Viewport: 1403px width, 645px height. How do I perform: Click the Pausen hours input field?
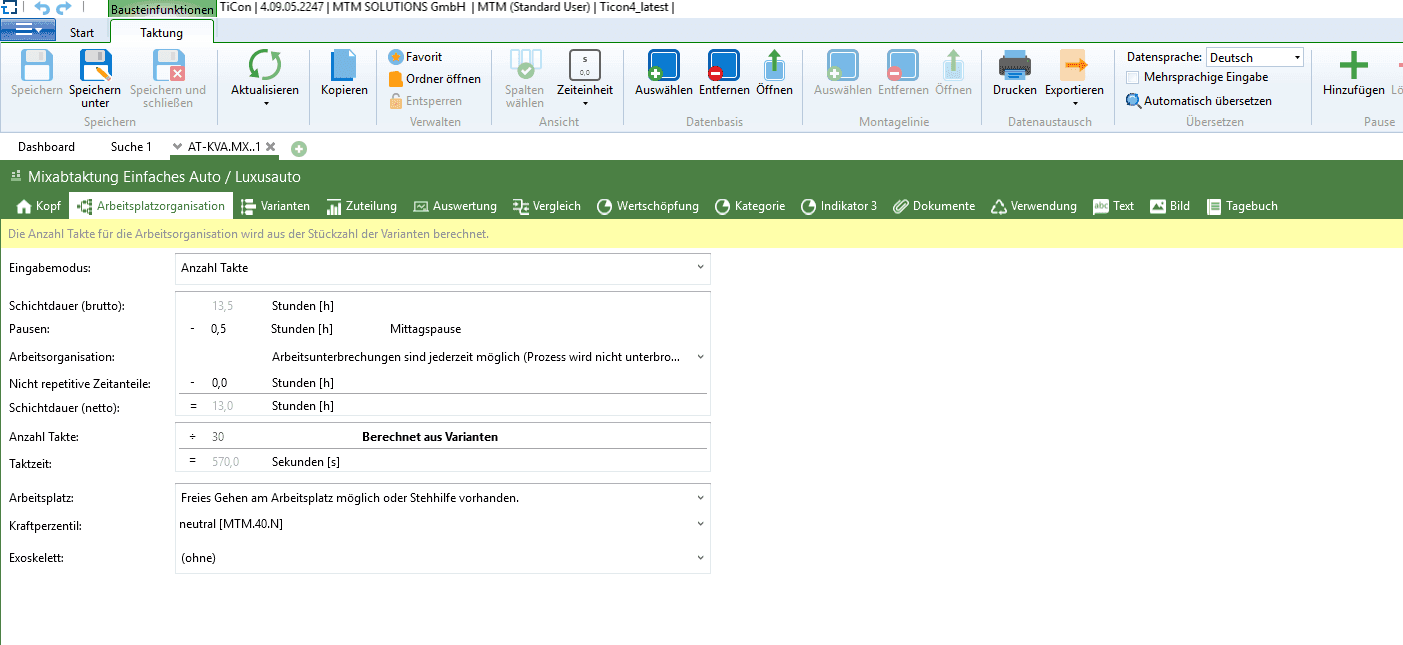click(219, 328)
